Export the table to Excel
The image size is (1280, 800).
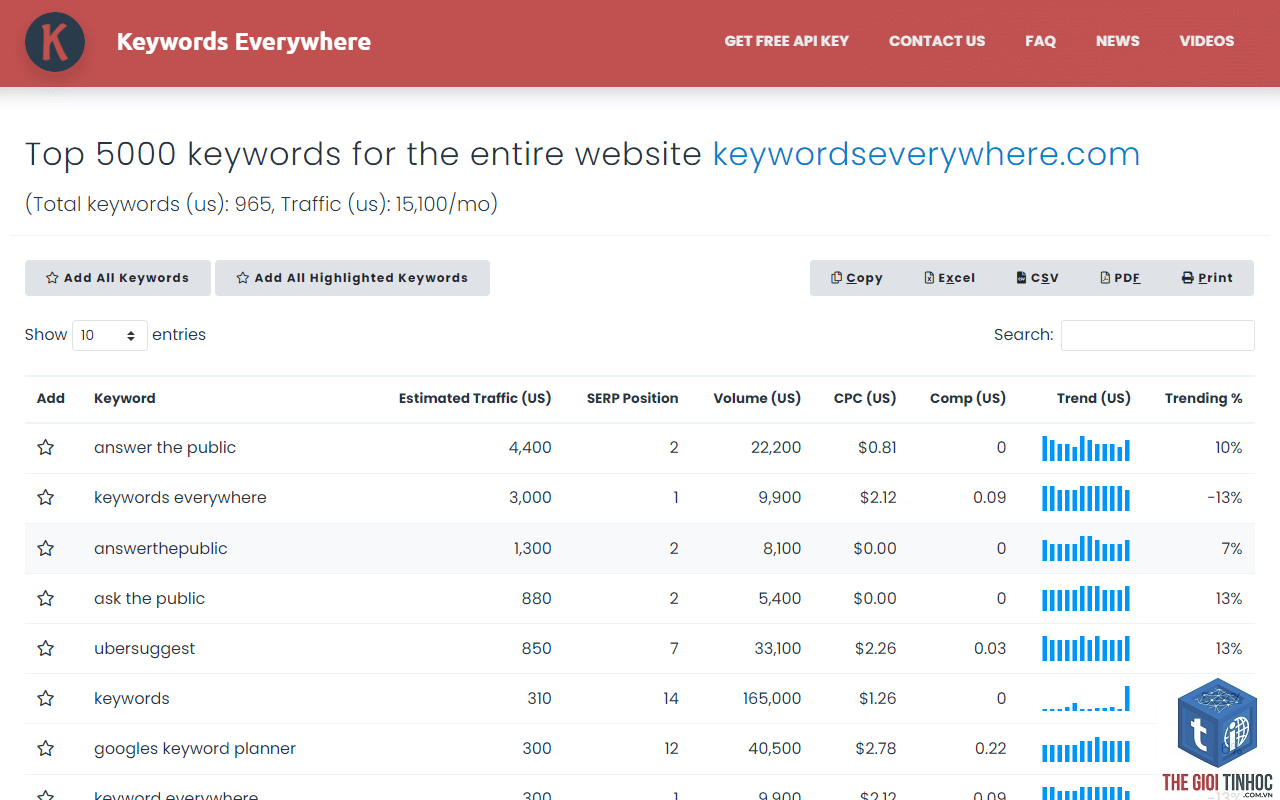950,278
